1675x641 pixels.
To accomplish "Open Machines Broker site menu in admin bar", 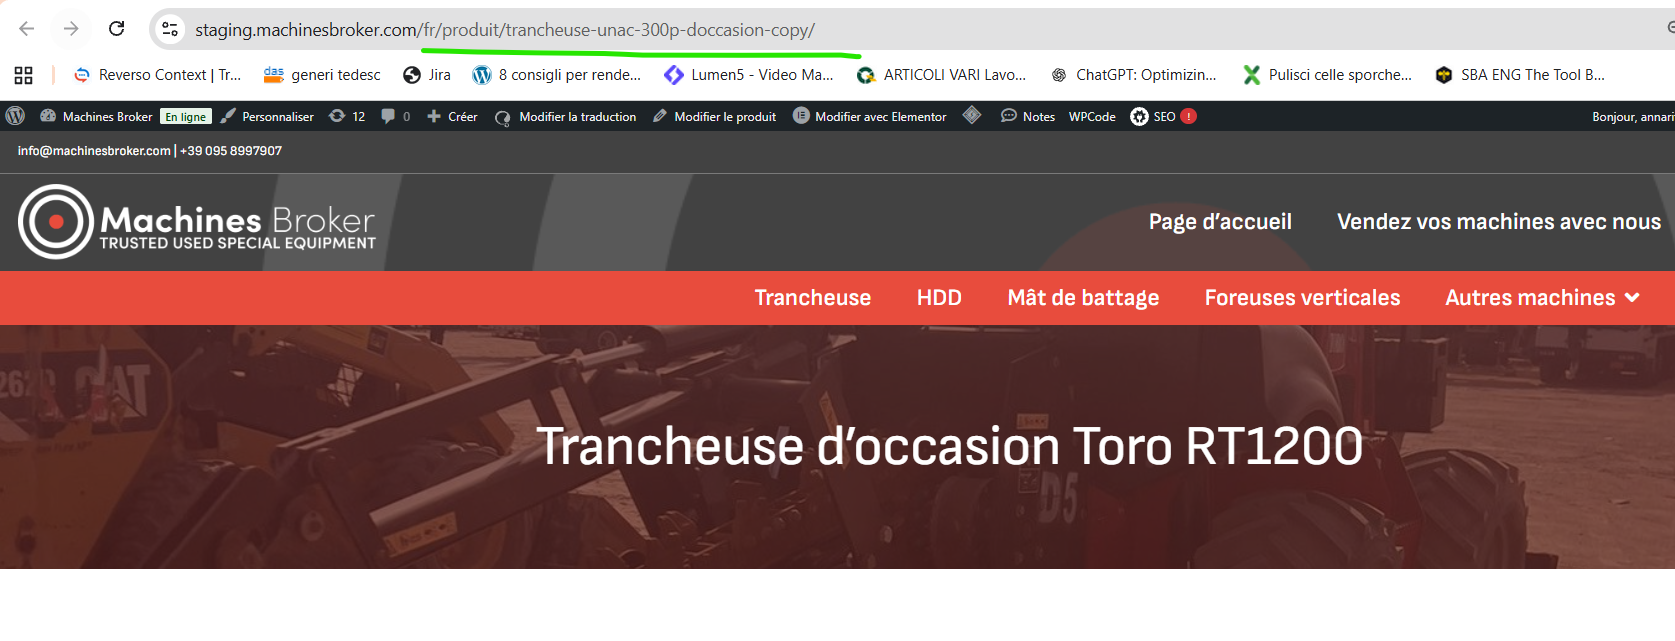I will (96, 116).
